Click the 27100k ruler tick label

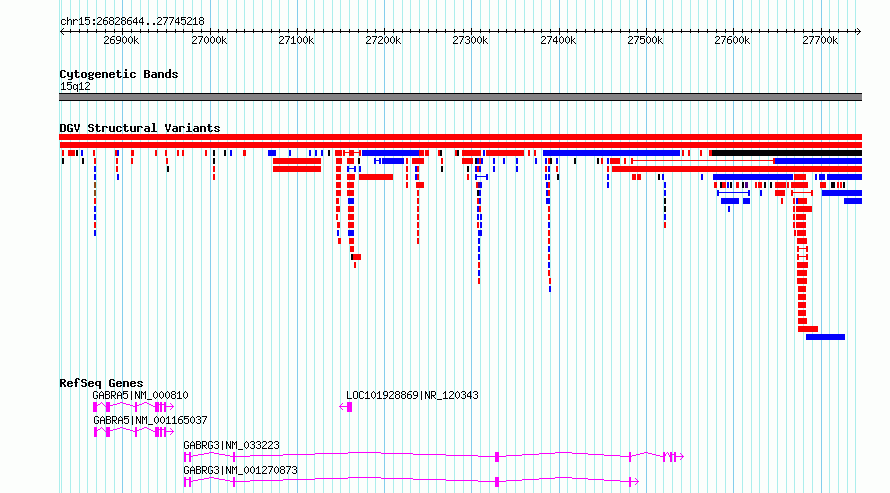click(296, 40)
